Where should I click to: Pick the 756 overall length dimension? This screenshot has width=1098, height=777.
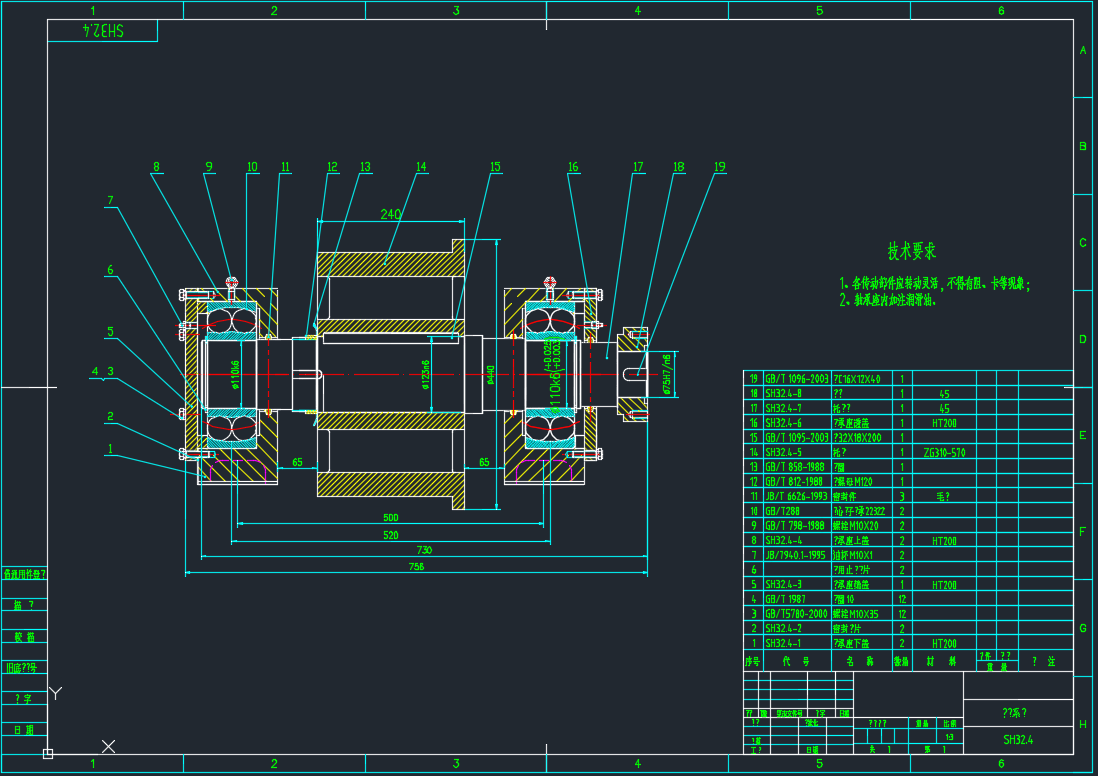tap(416, 567)
